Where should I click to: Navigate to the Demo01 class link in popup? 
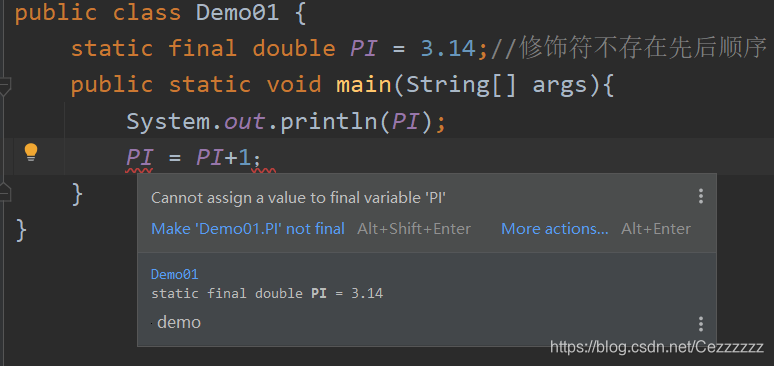pyautogui.click(x=175, y=275)
